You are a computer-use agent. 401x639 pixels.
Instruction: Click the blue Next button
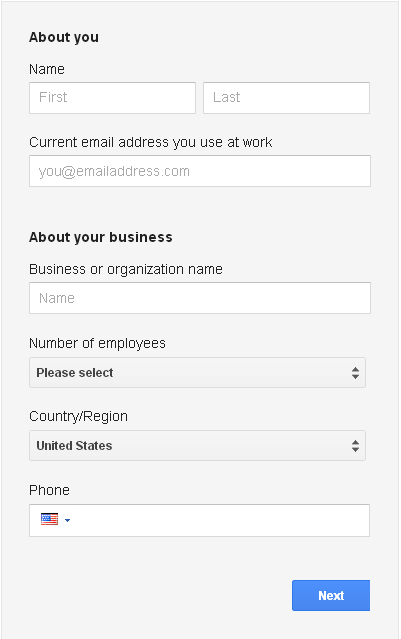(331, 595)
